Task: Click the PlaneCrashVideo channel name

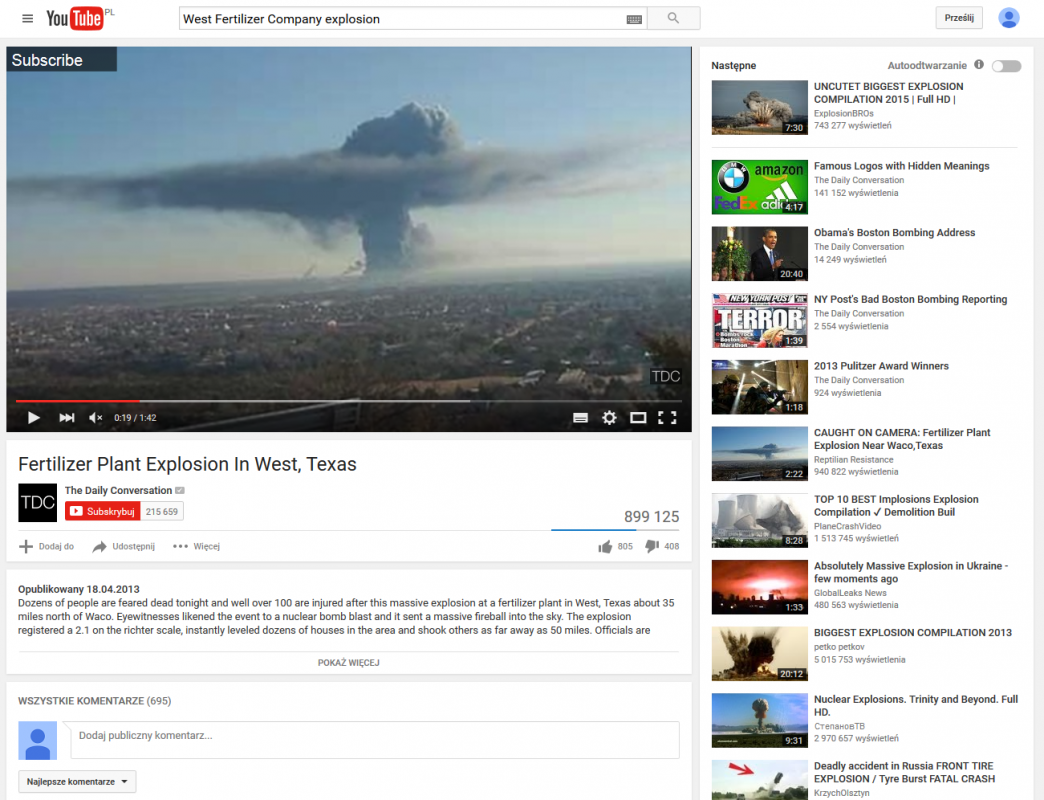Action: tap(848, 526)
